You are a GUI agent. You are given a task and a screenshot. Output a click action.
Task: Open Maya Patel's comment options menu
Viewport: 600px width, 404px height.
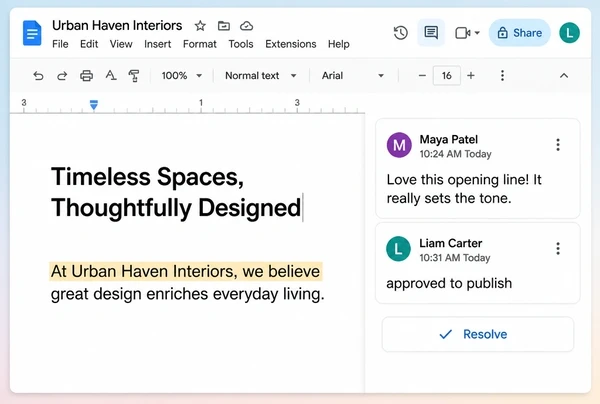coord(558,145)
